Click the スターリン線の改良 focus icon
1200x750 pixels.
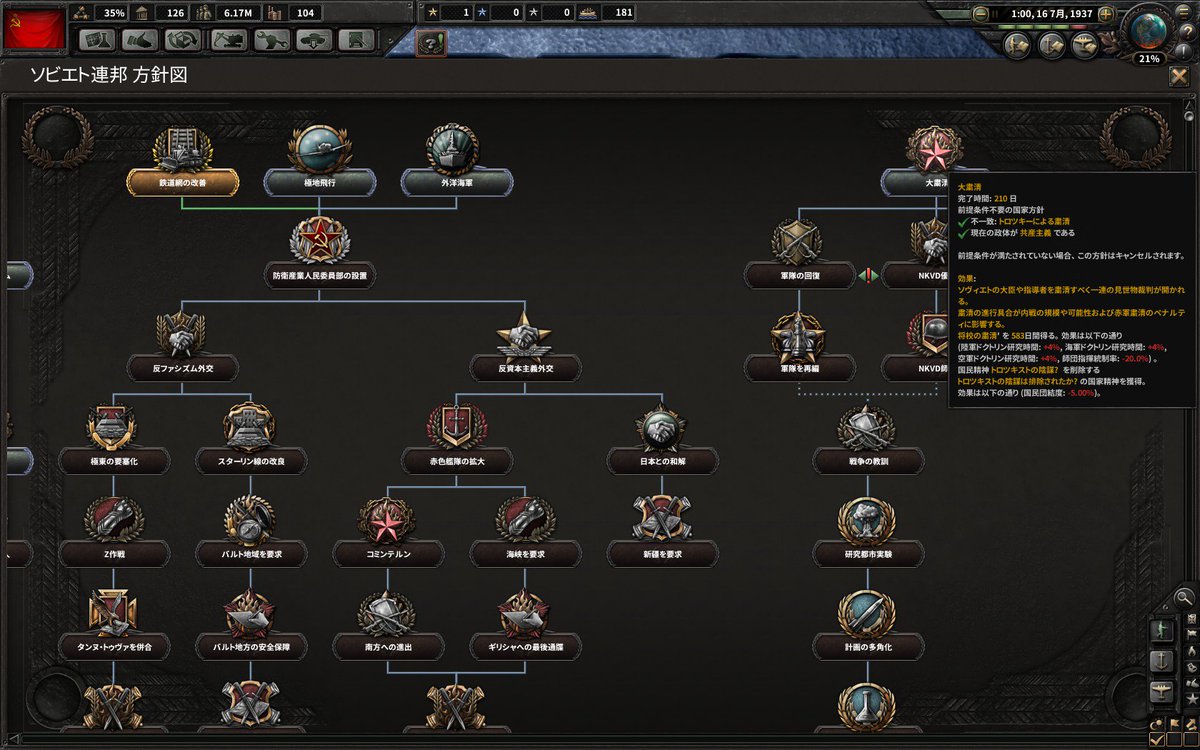point(251,426)
